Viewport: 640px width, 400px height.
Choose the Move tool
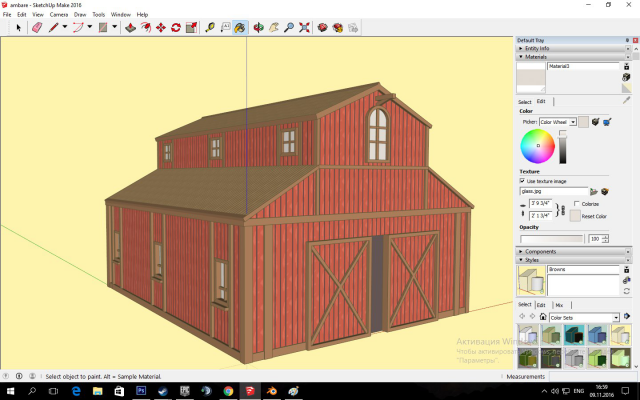tap(161, 28)
